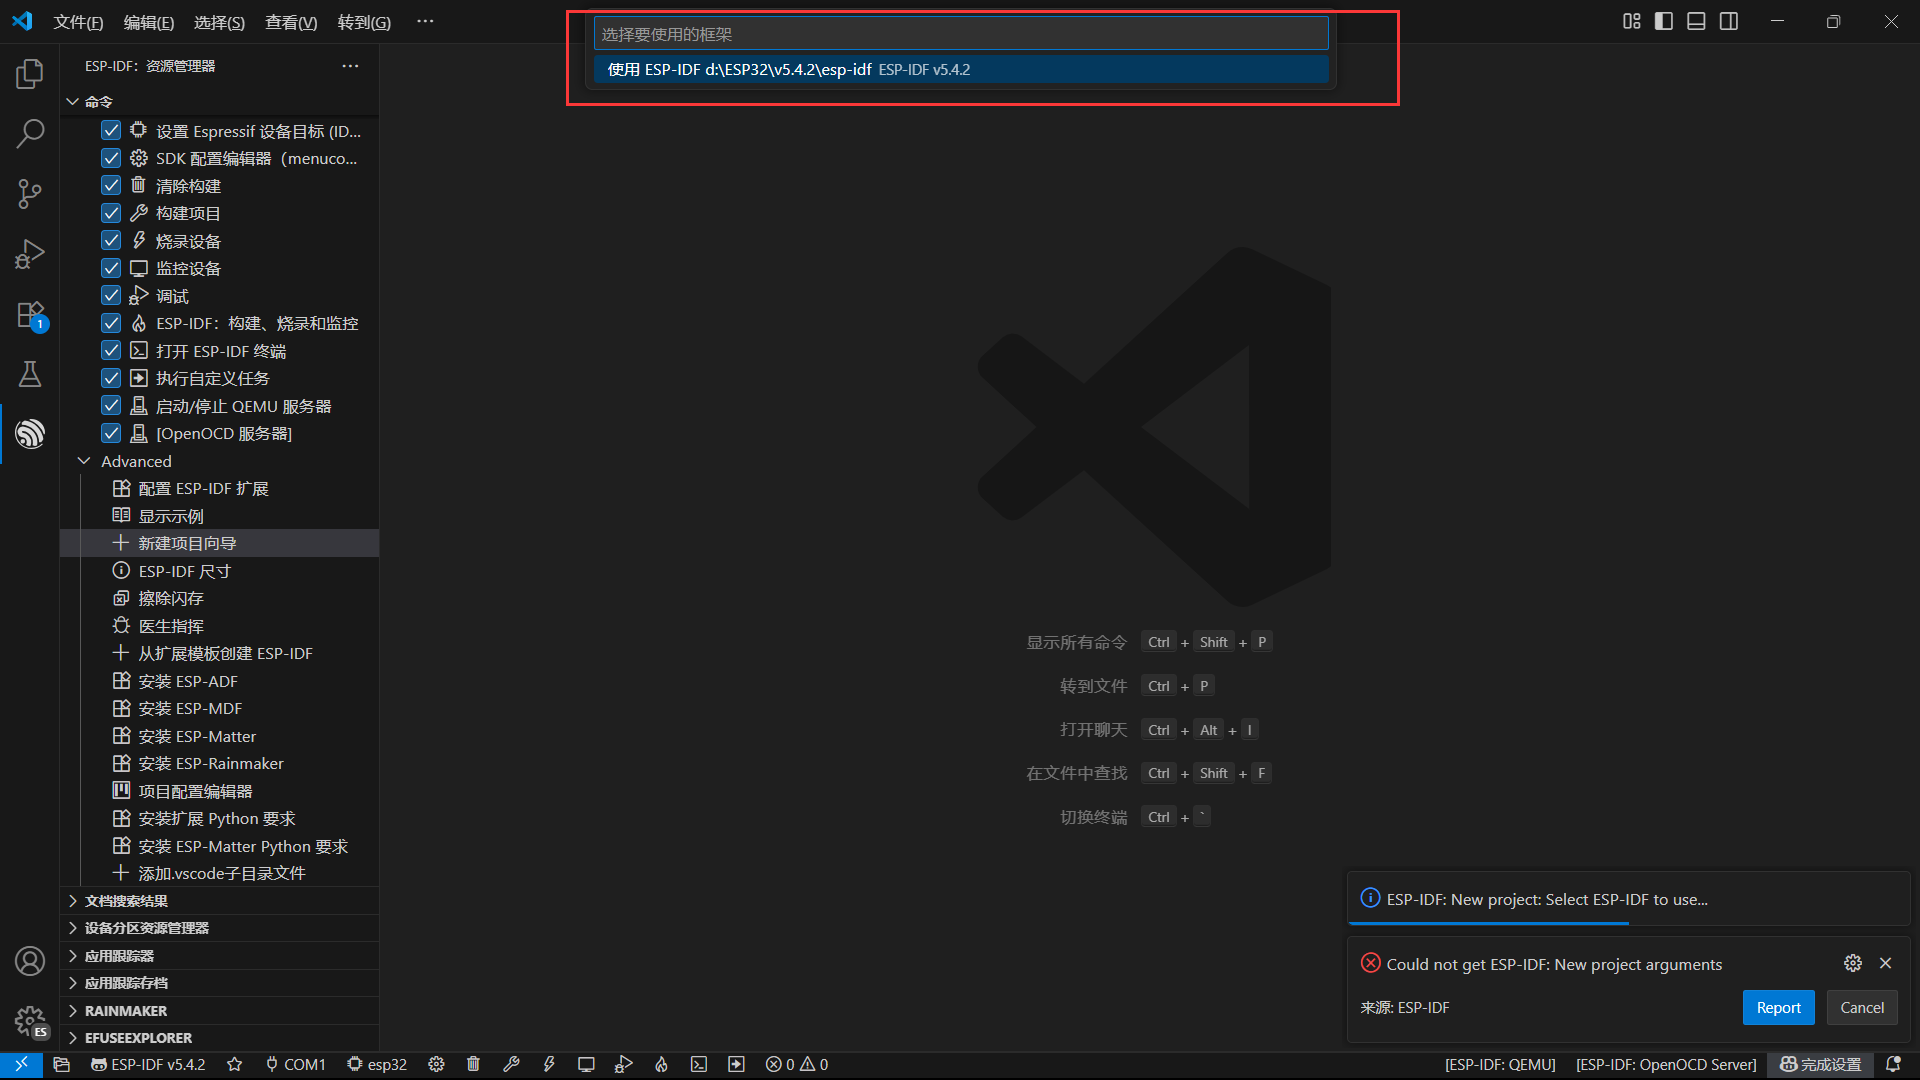1920x1080 pixels.
Task: Toggle primary sidebar layout icon
Action: pyautogui.click(x=1664, y=21)
